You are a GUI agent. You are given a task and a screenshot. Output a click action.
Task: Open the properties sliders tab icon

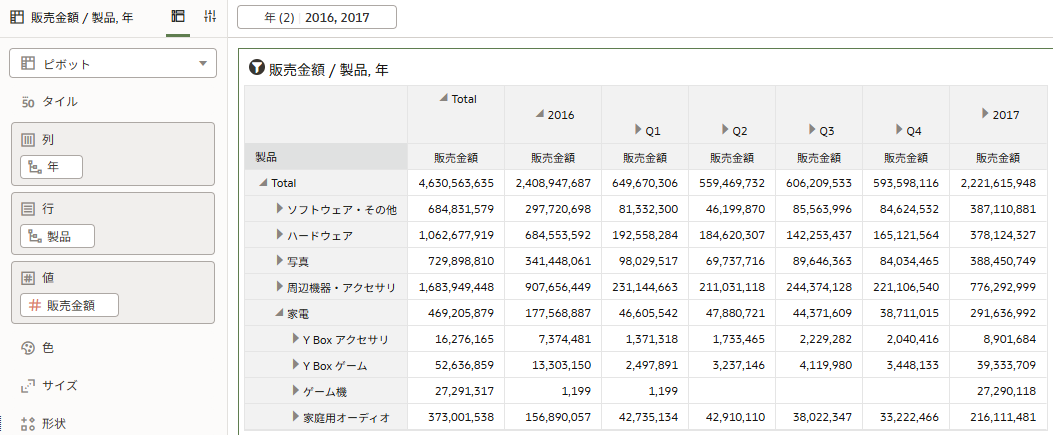click(210, 17)
